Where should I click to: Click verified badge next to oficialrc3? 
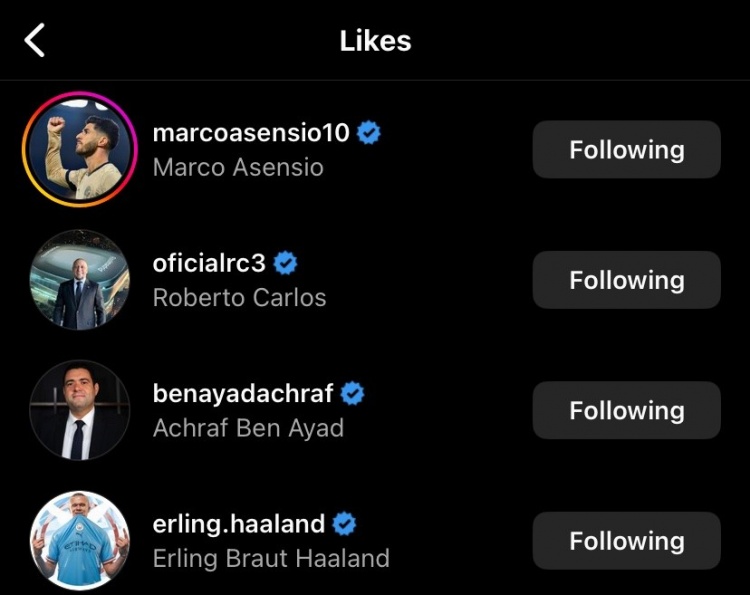pos(286,263)
